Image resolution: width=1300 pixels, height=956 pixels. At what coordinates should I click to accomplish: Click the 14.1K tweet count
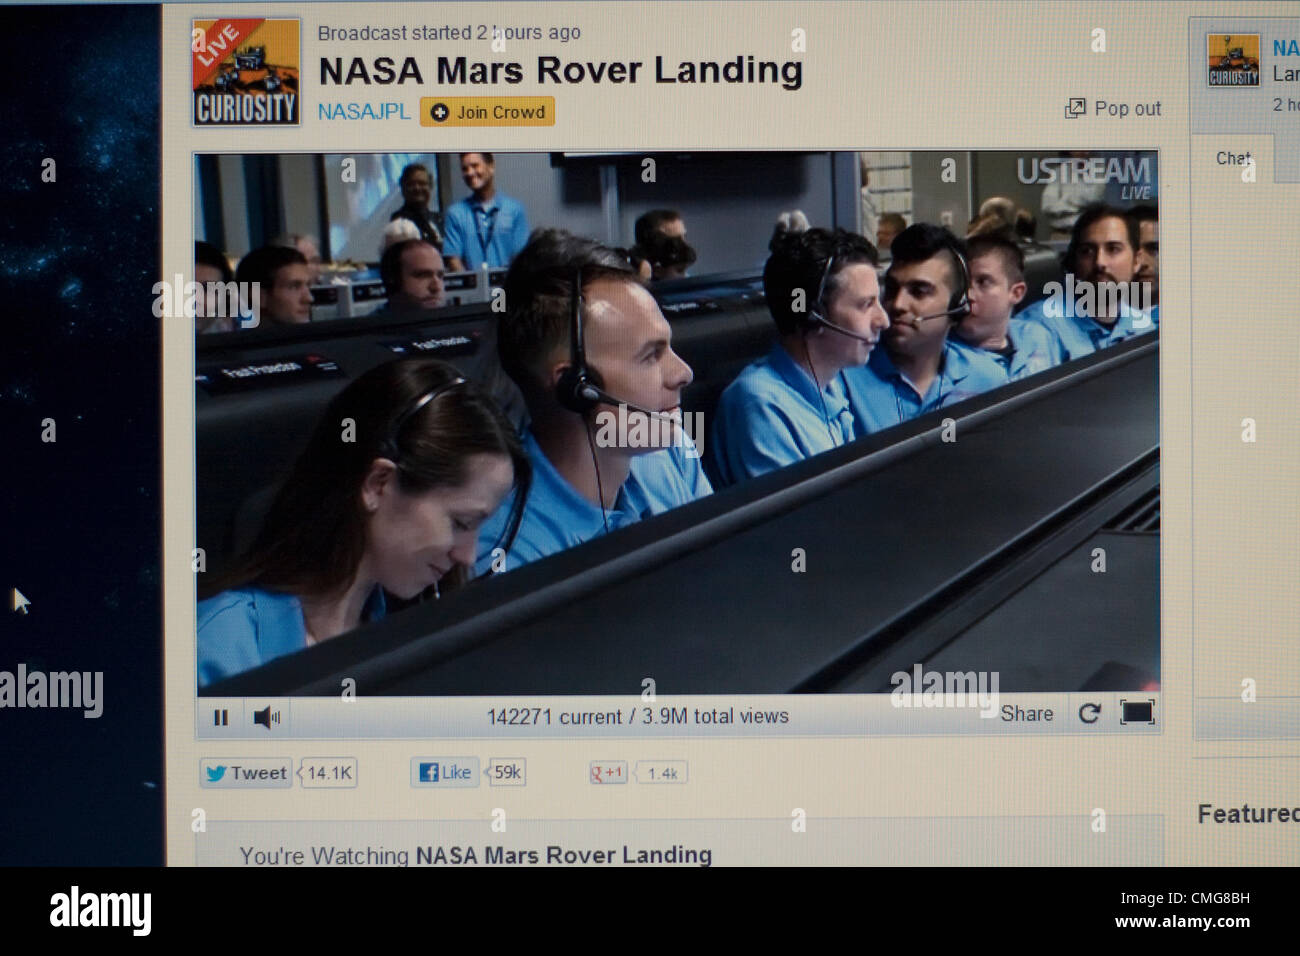[x=329, y=773]
